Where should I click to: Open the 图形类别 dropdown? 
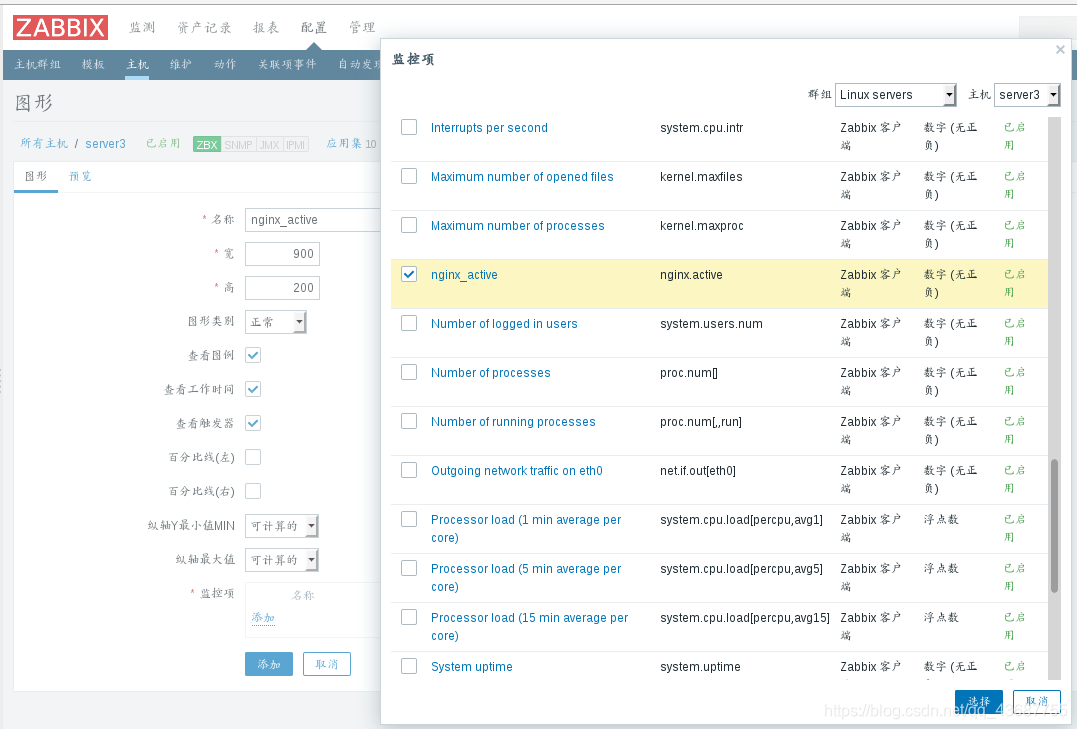click(x=275, y=322)
